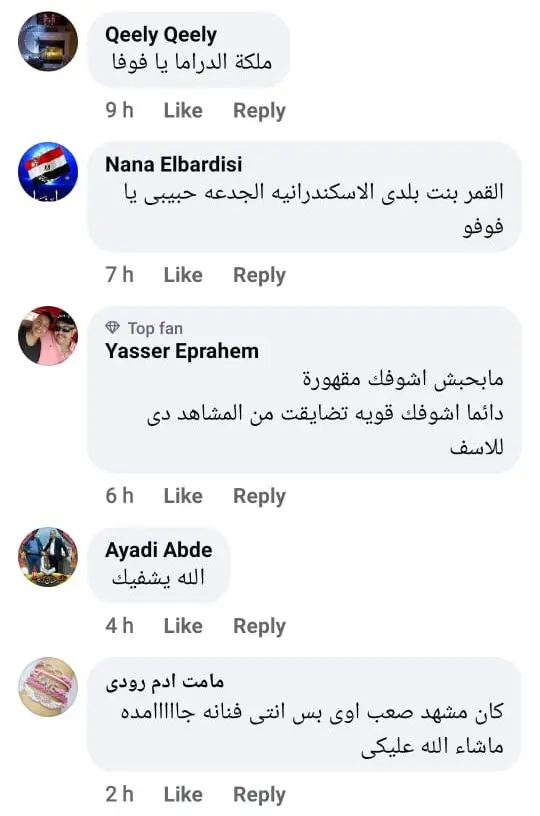Open Ayadi Abde's profile picture
The image size is (540, 816).
[48, 557]
